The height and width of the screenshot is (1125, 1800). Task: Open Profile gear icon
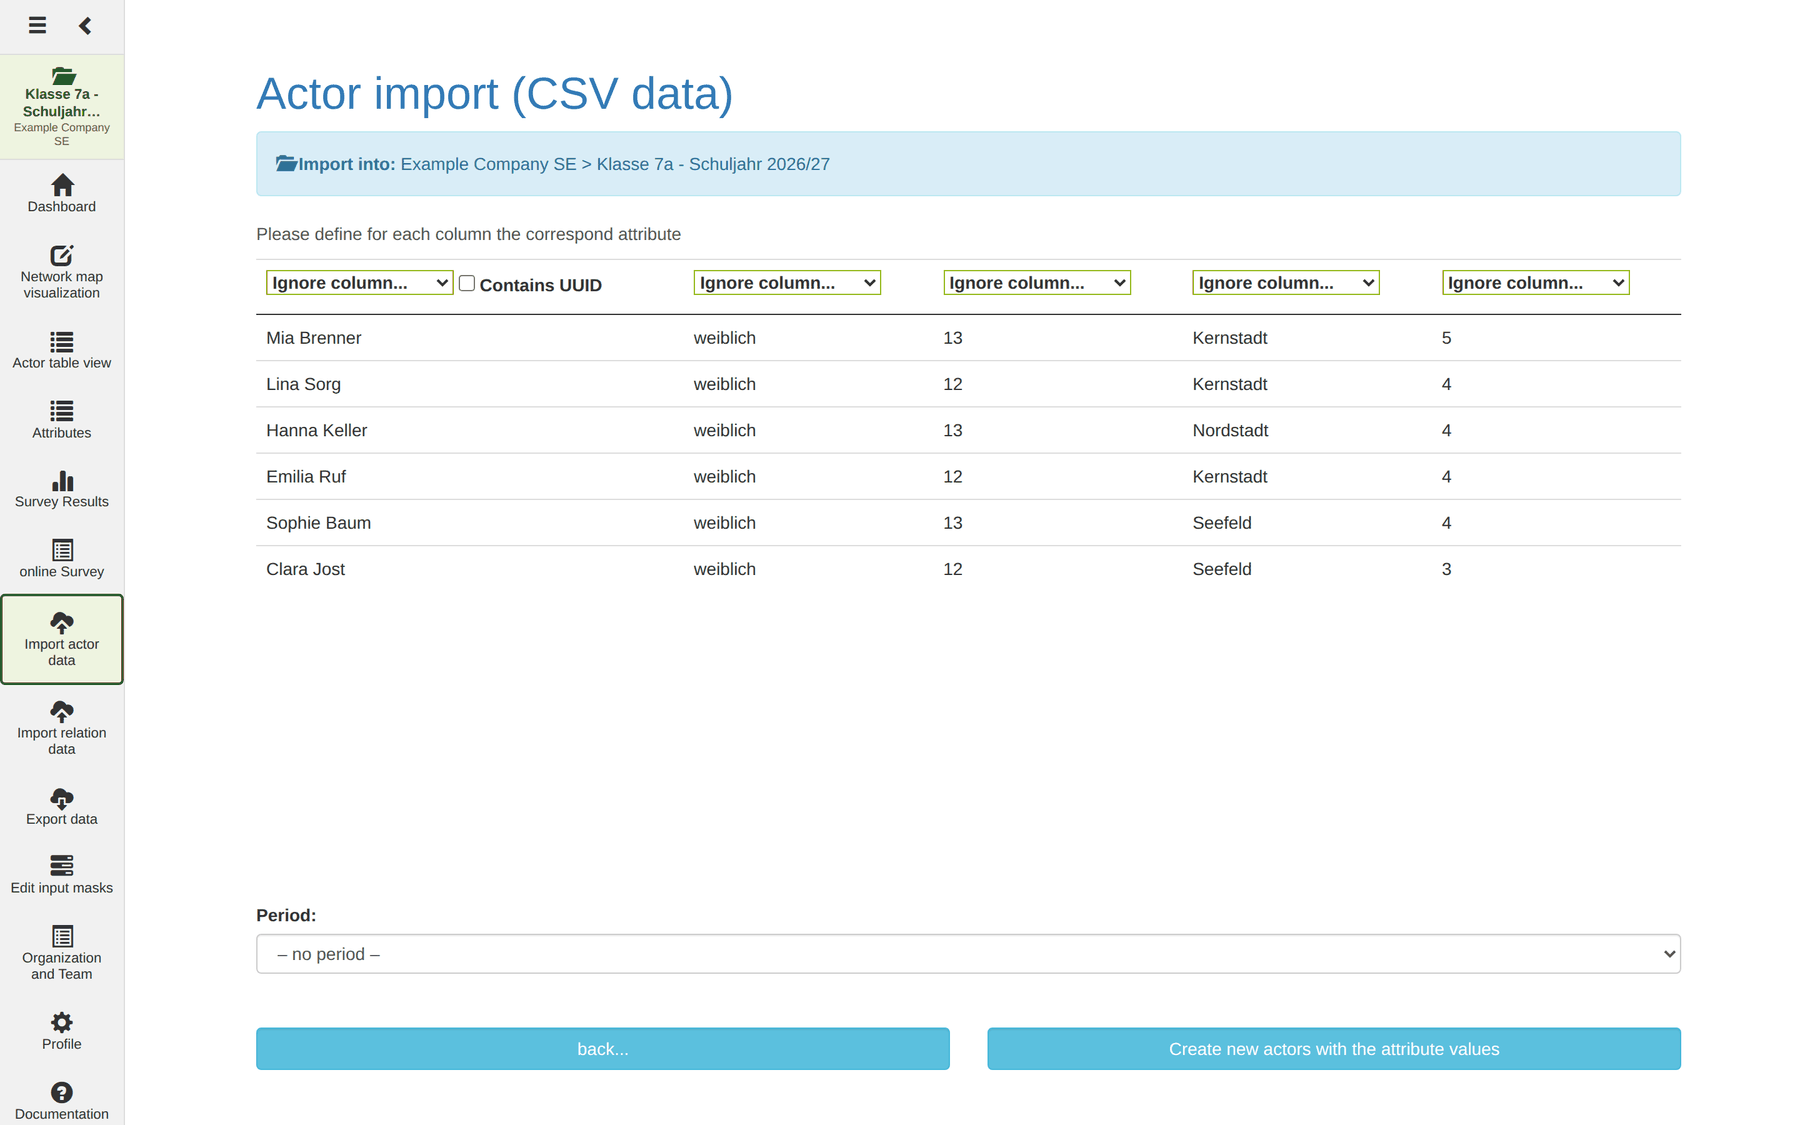62,1022
